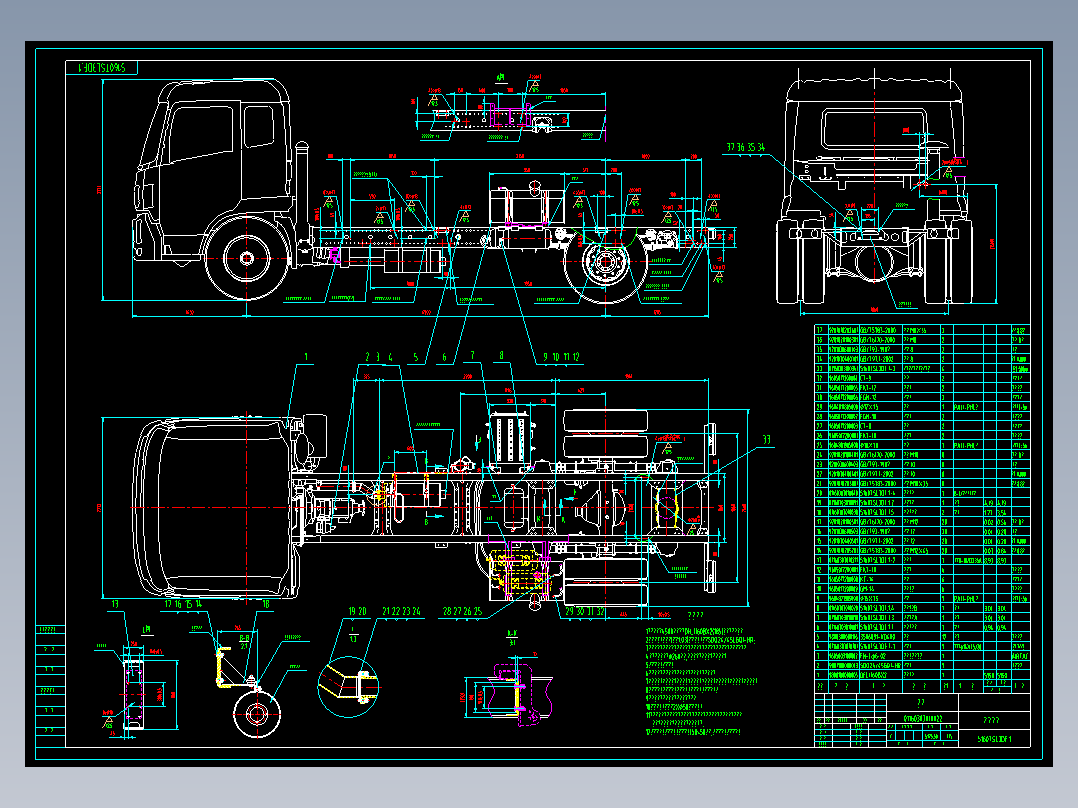Click the front wheel hub in side view
1078x808 pixels.
click(x=247, y=259)
